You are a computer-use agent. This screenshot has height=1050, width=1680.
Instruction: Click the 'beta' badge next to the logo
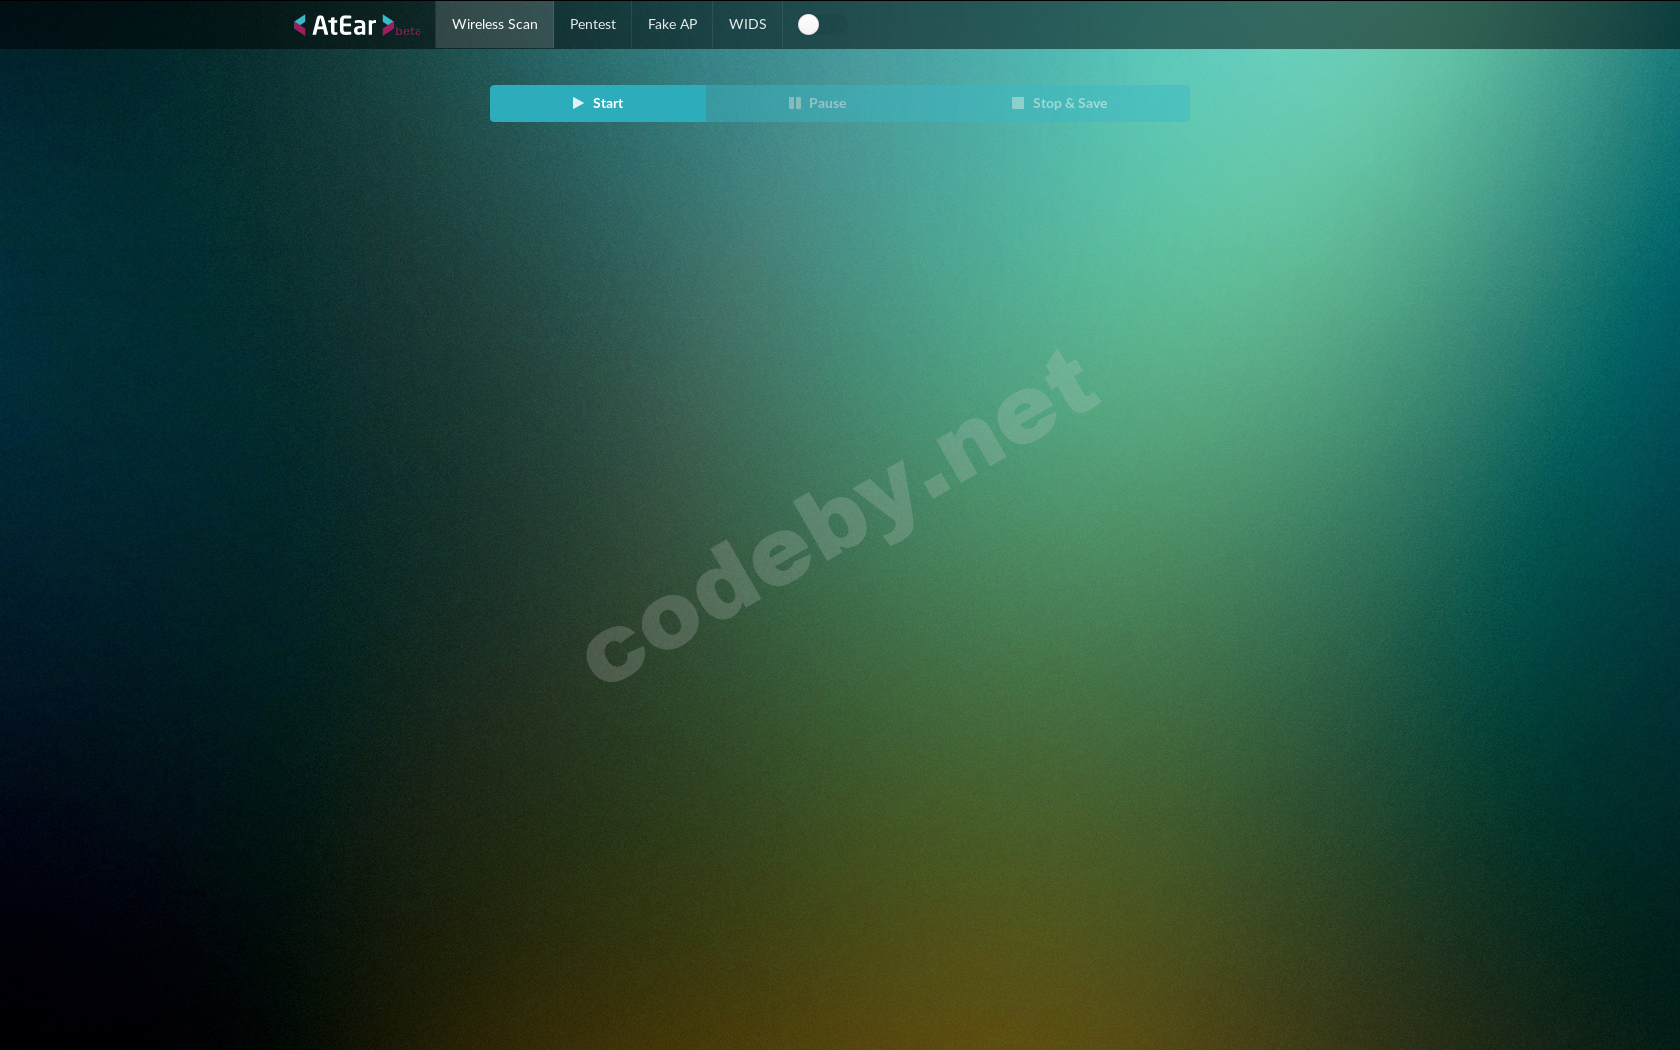[x=406, y=32]
